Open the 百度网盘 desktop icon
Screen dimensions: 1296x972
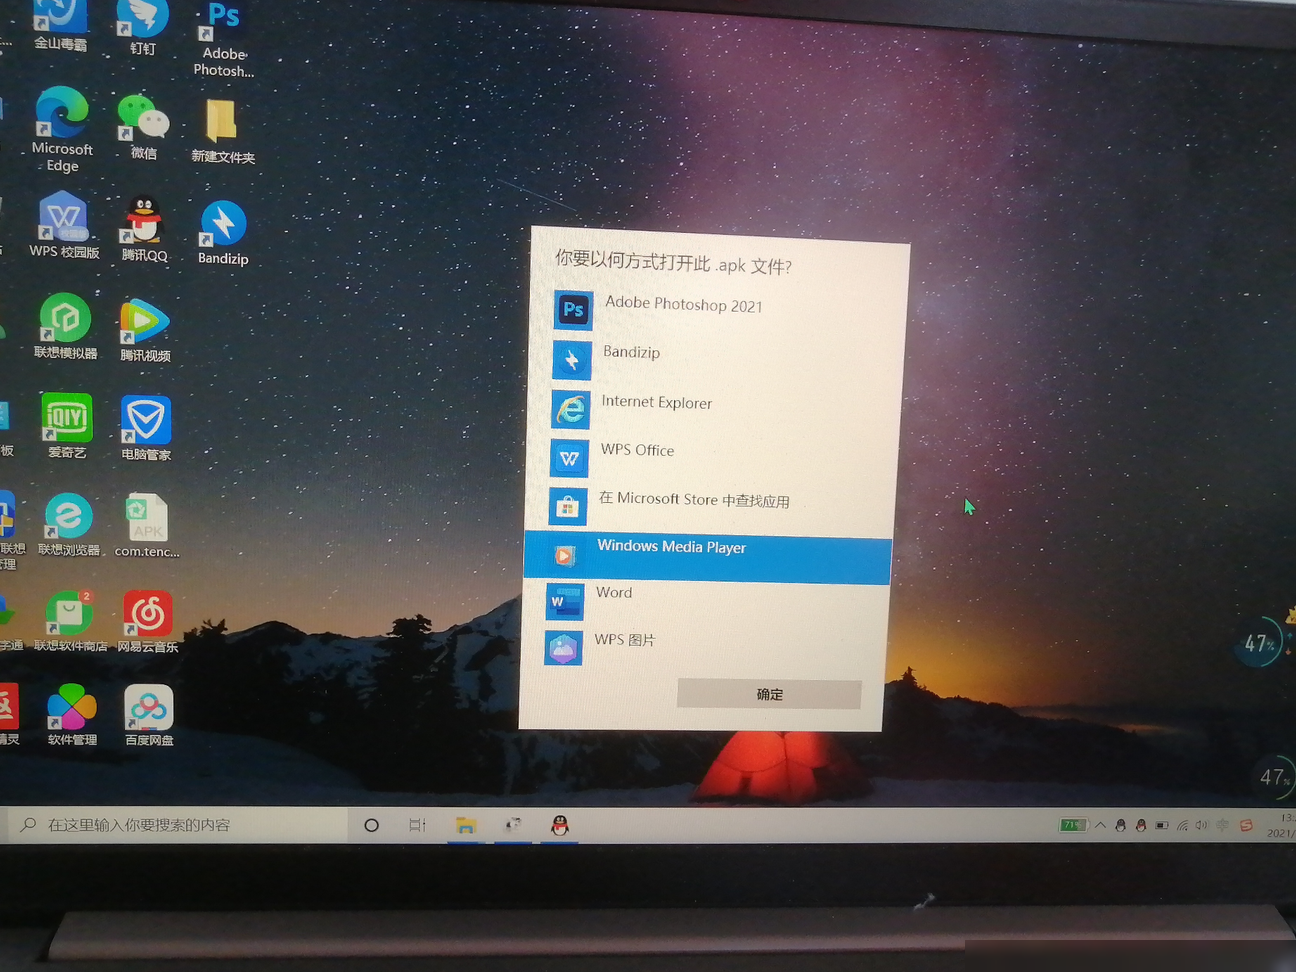(149, 716)
